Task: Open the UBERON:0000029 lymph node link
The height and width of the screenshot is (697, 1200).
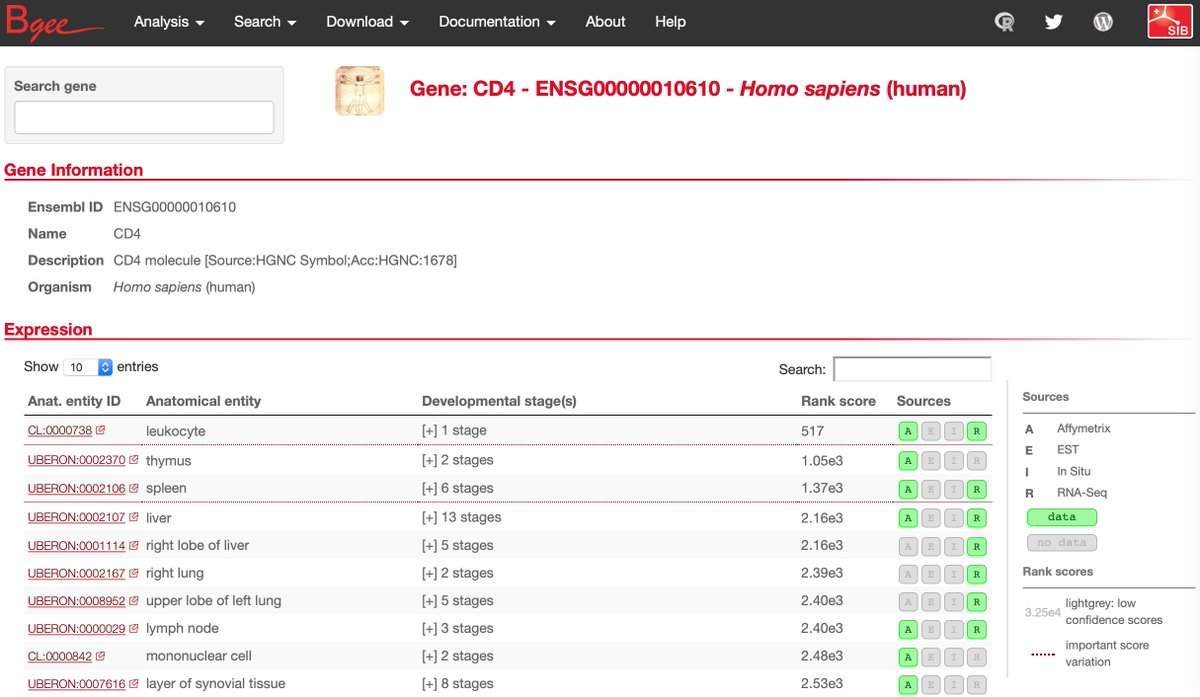Action: point(77,629)
